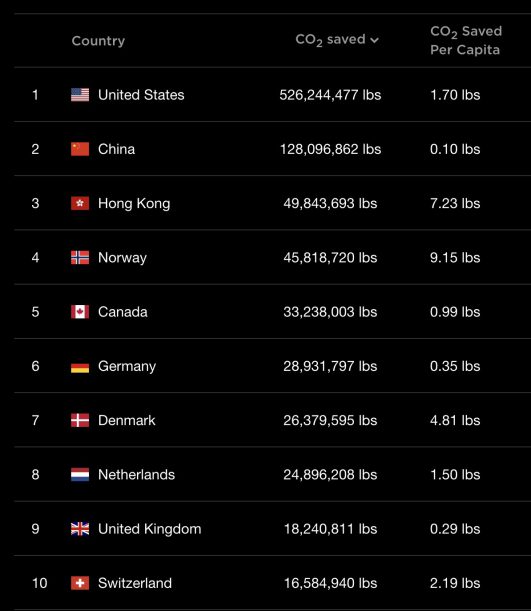Click the United States flag icon
The width and height of the screenshot is (531, 611).
(x=80, y=95)
